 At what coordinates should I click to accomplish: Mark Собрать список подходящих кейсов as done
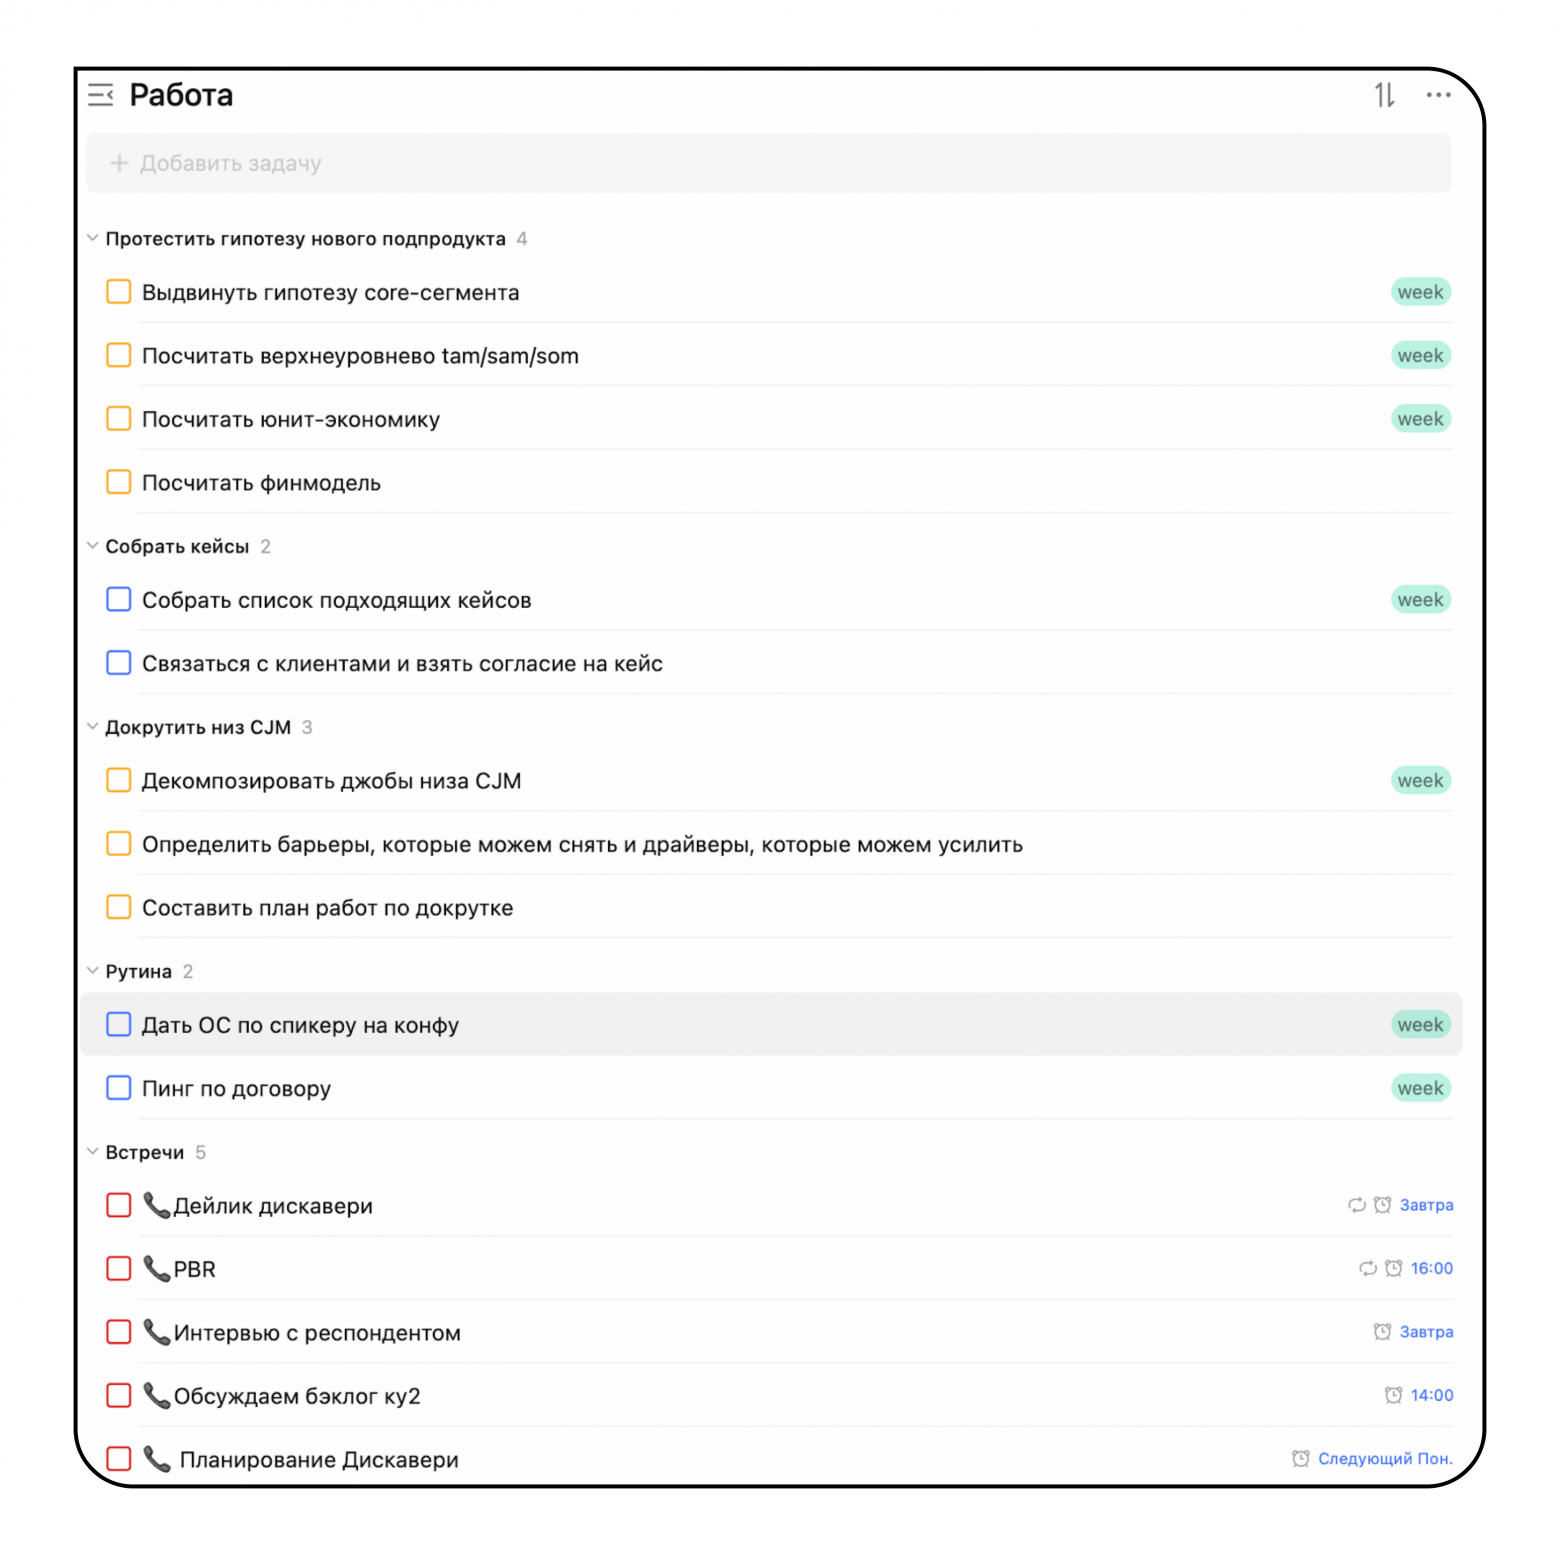point(119,600)
